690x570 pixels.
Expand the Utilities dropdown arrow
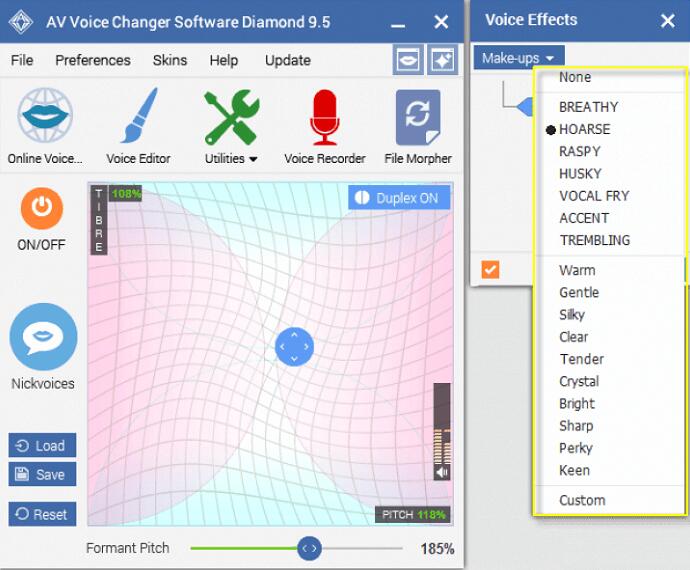[253, 159]
